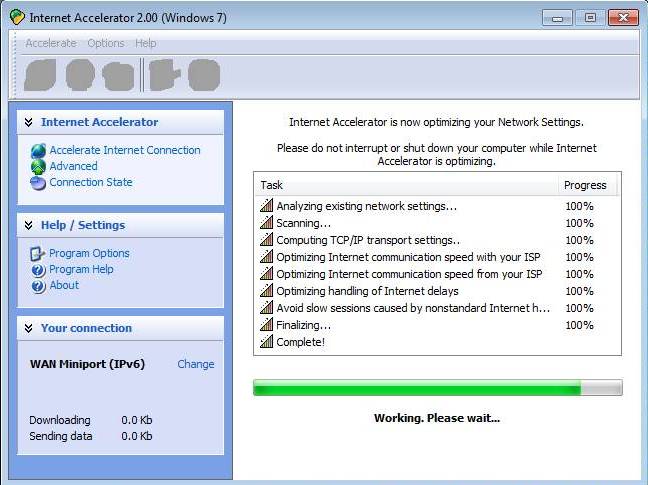The height and width of the screenshot is (485, 648).
Task: Select Optimizing communication speed from your ISP text
Action: (x=409, y=274)
